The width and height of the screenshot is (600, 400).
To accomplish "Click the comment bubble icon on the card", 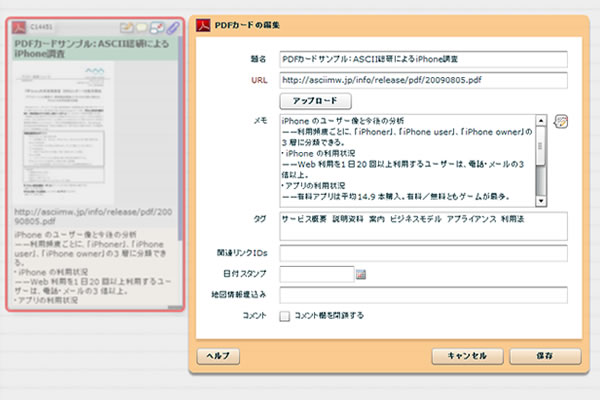I will point(142,27).
